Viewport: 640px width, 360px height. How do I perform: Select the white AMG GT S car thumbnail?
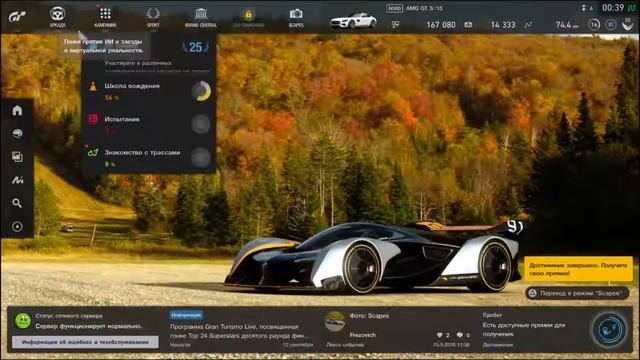click(353, 20)
